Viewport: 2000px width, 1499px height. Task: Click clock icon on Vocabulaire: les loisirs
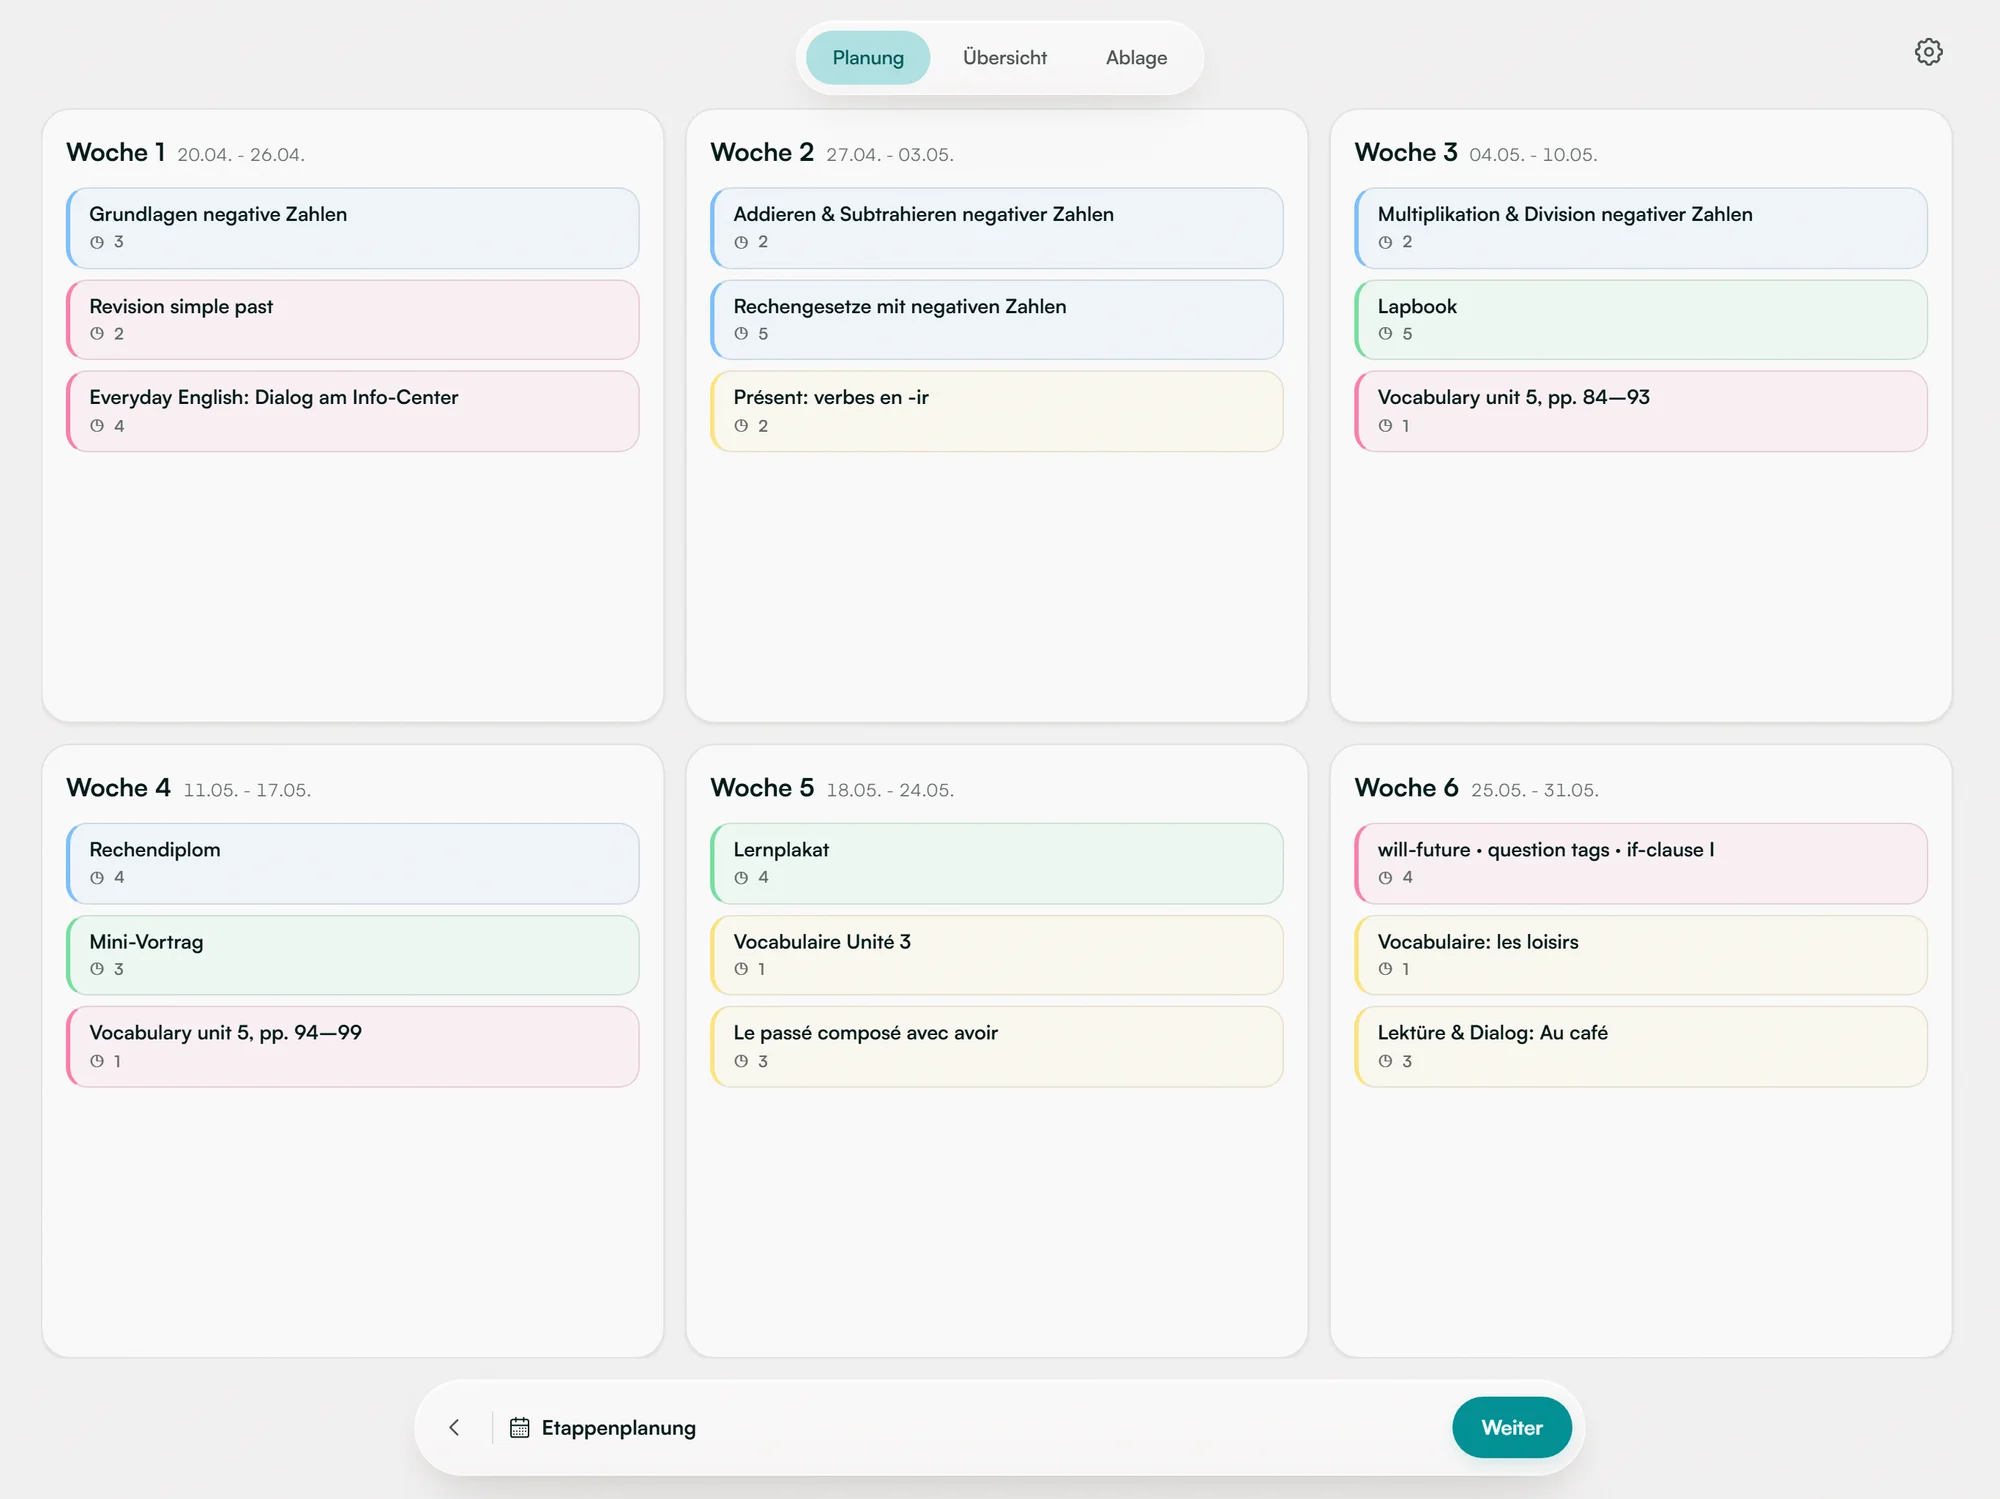(1385, 969)
